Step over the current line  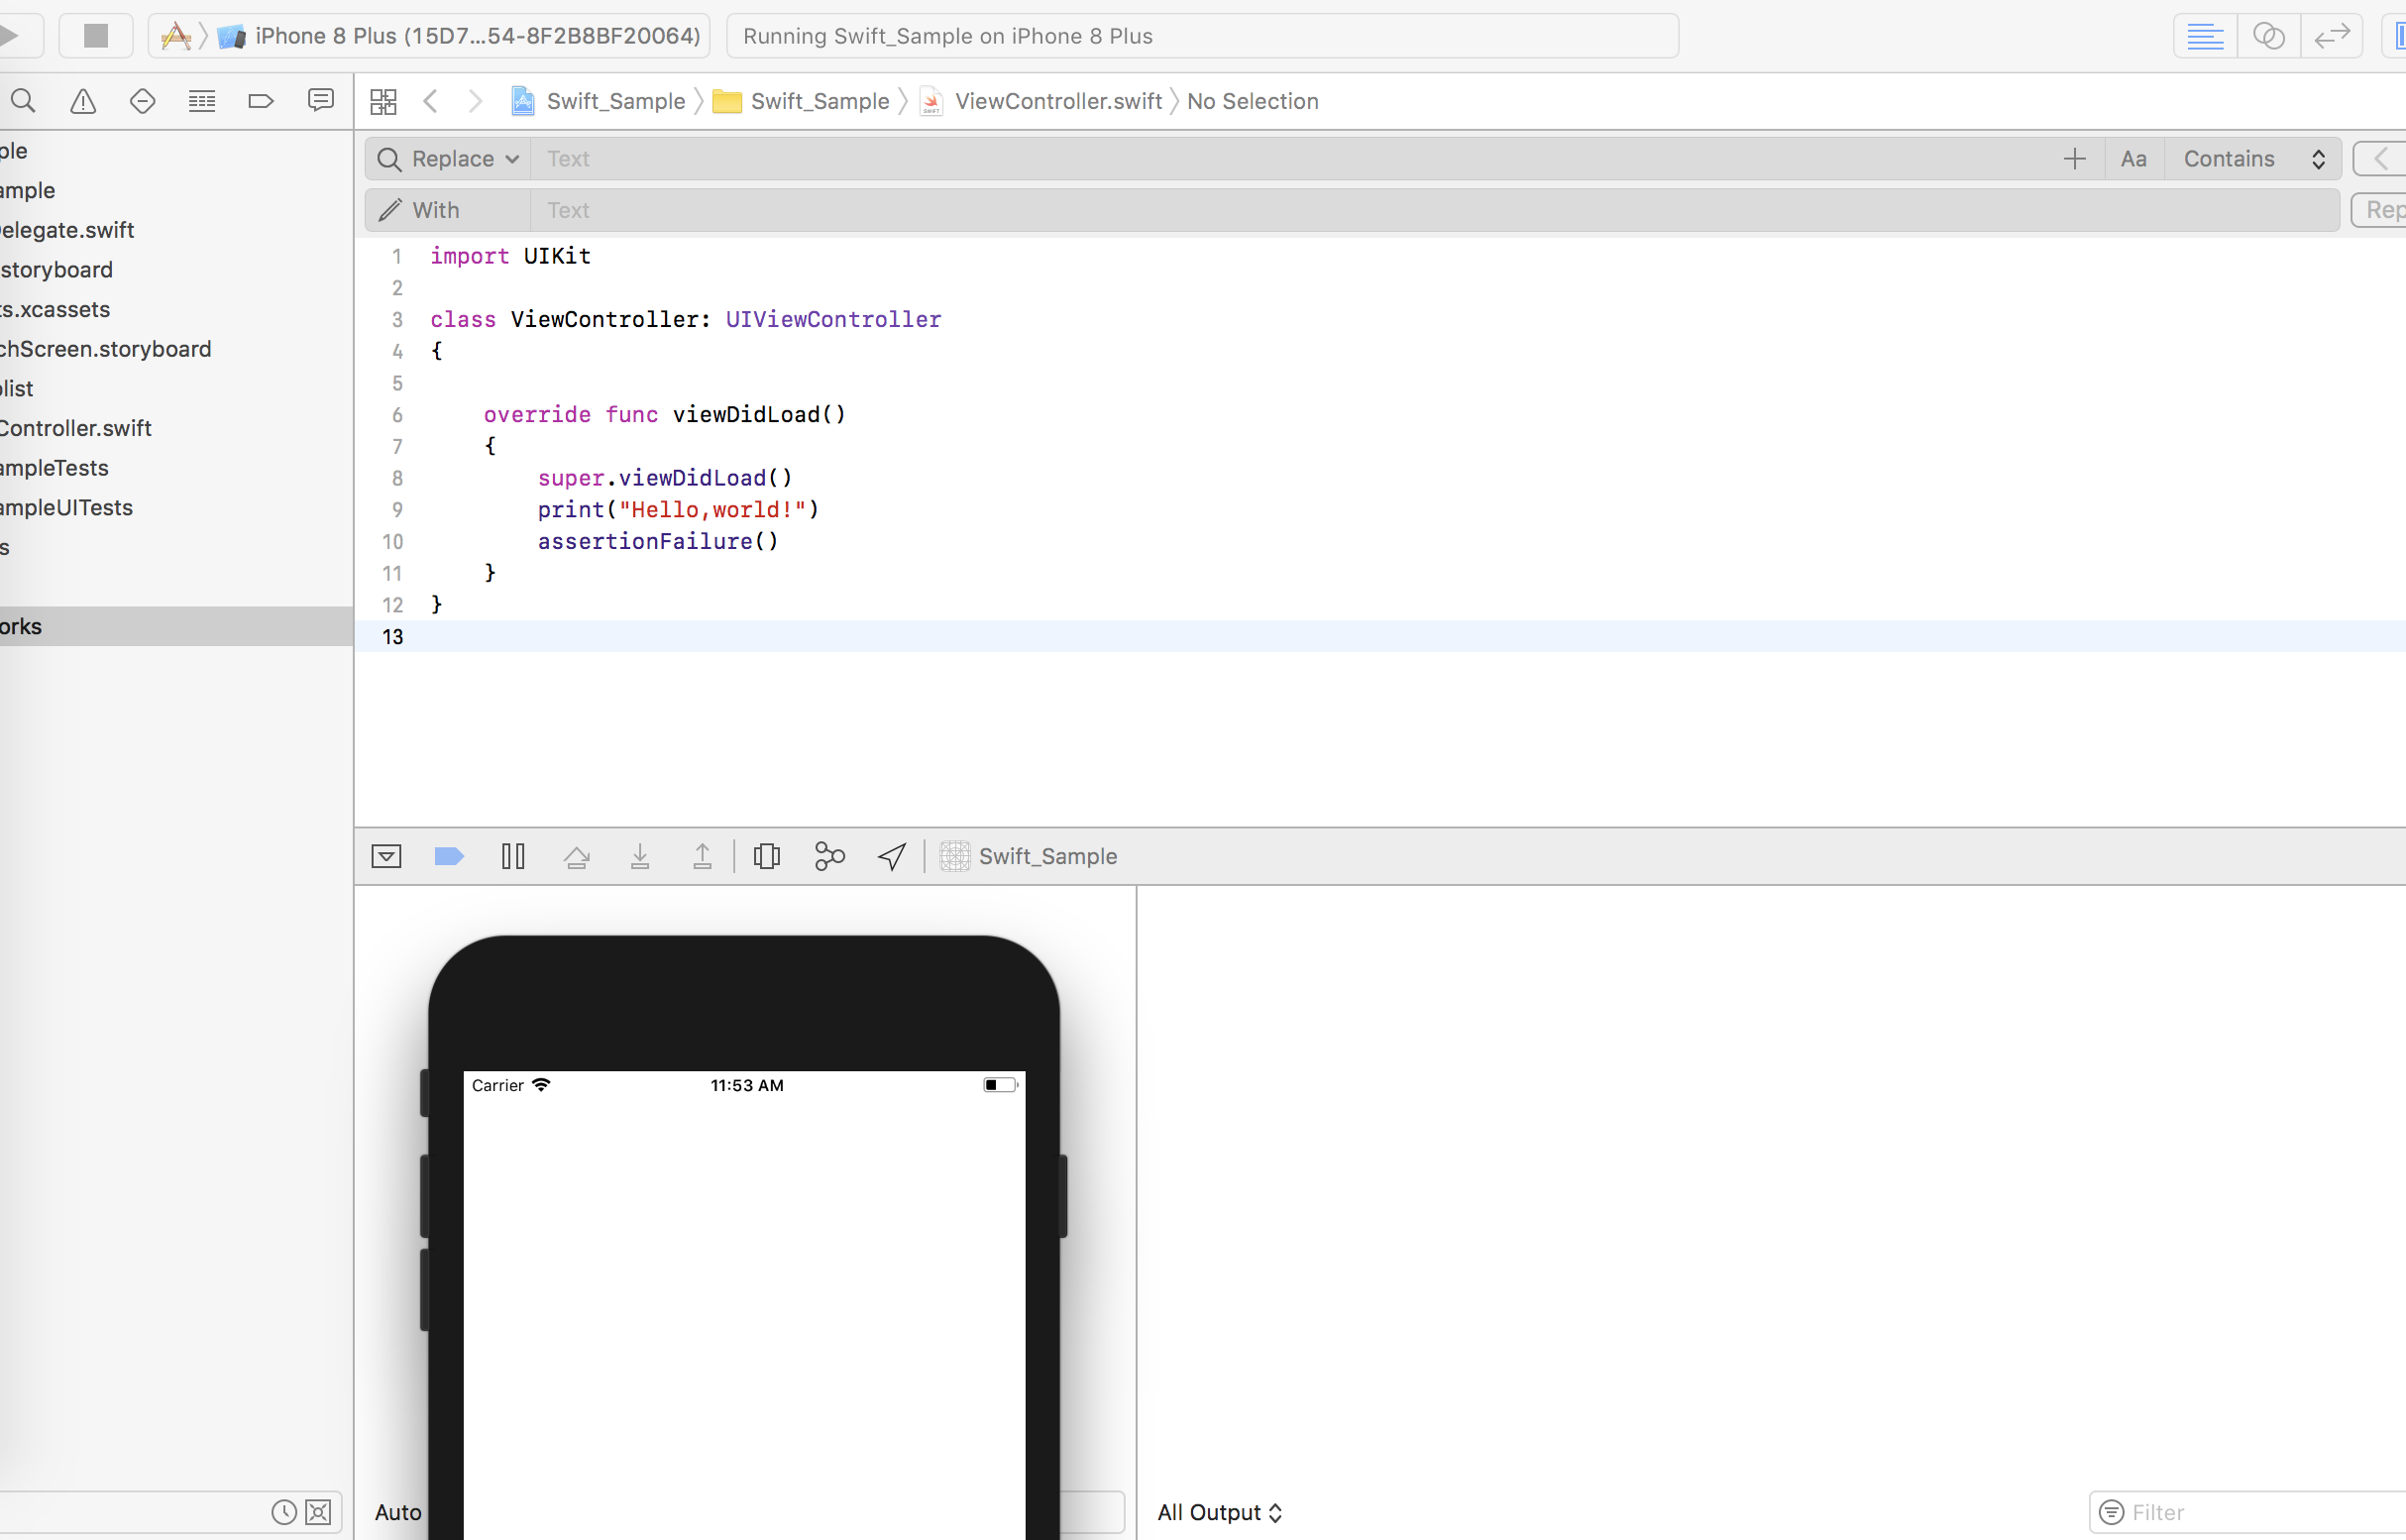pyautogui.click(x=577, y=856)
